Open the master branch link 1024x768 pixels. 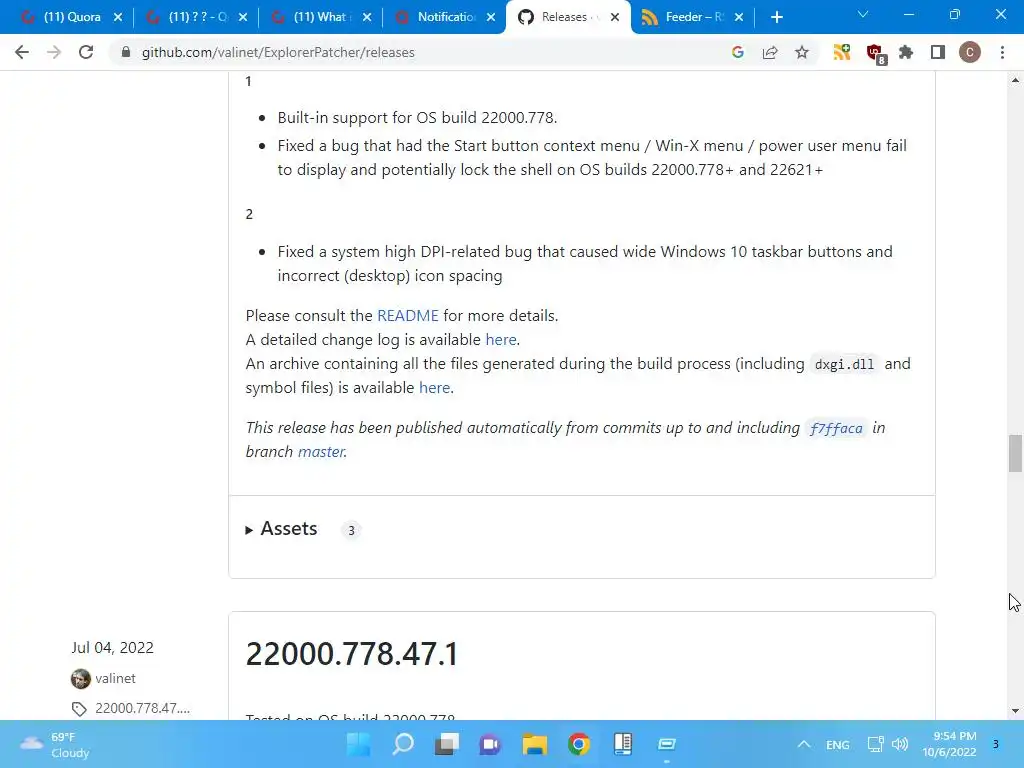coord(321,452)
